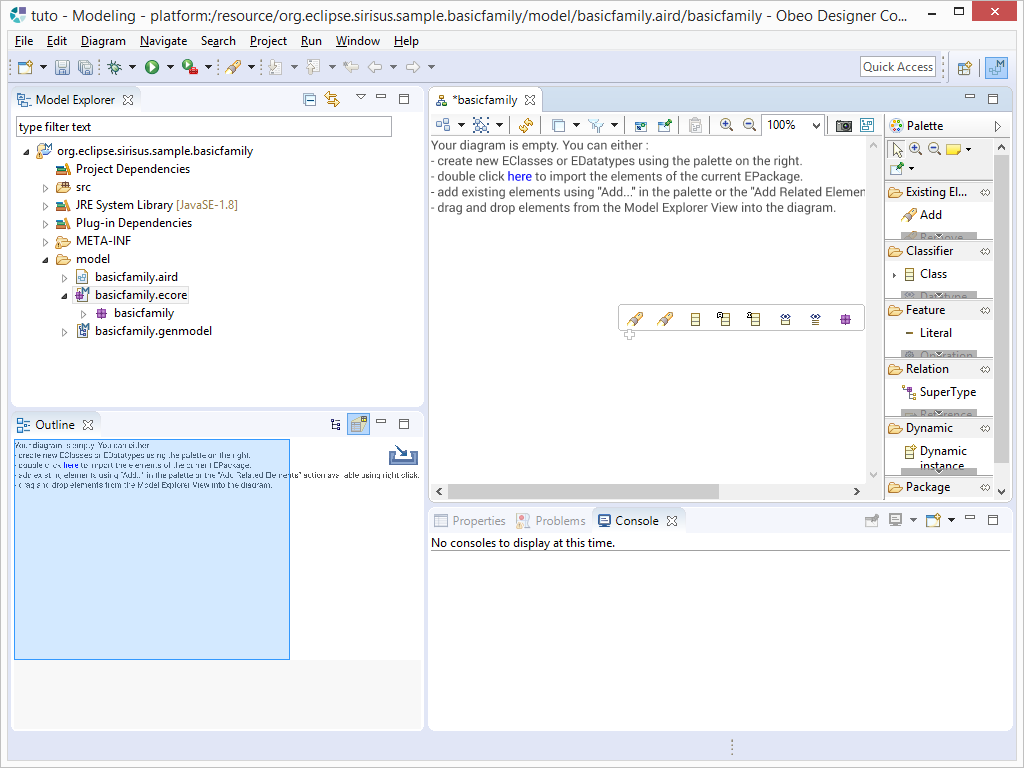Expand the src folder tree node
This screenshot has width=1024, height=768.
click(46, 187)
